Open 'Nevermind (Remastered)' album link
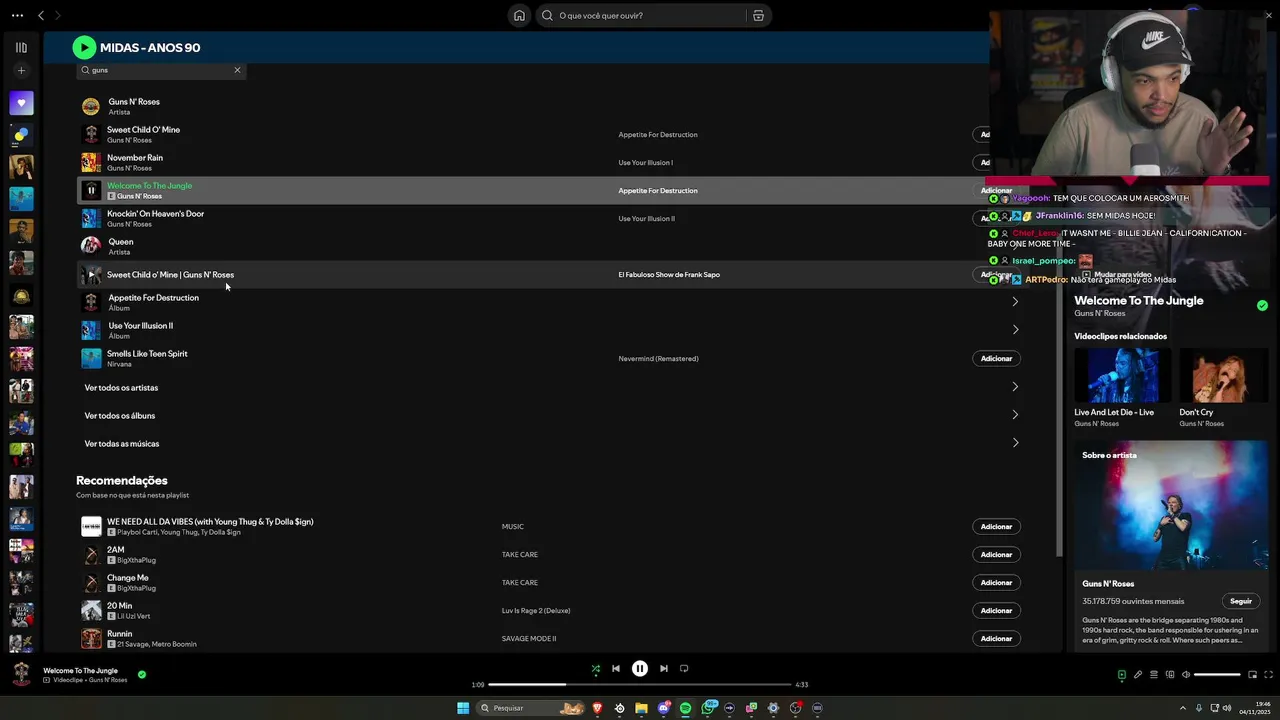The image size is (1280, 720). [658, 358]
